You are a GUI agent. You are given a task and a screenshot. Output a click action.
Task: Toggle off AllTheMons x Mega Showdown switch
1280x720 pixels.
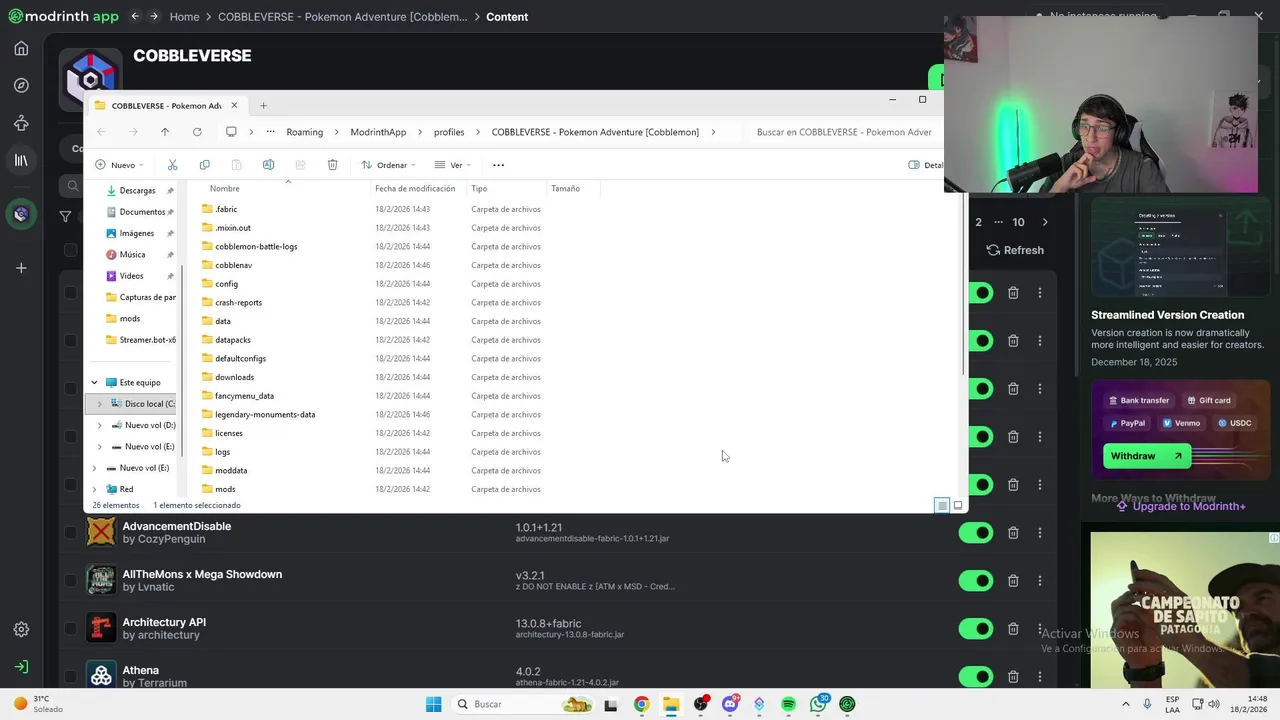pos(976,580)
